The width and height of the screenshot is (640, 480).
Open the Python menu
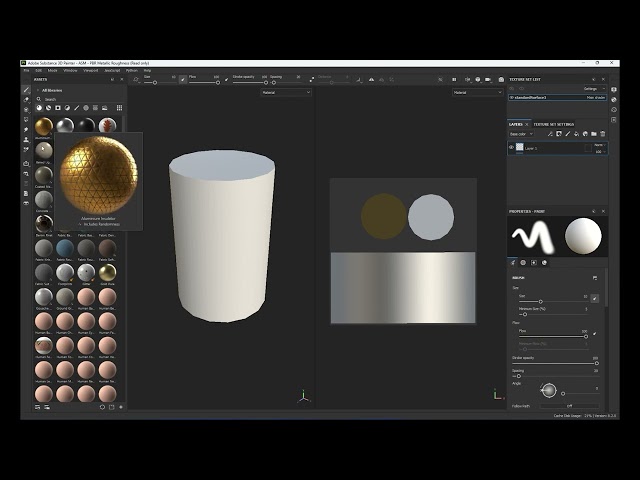(131, 71)
